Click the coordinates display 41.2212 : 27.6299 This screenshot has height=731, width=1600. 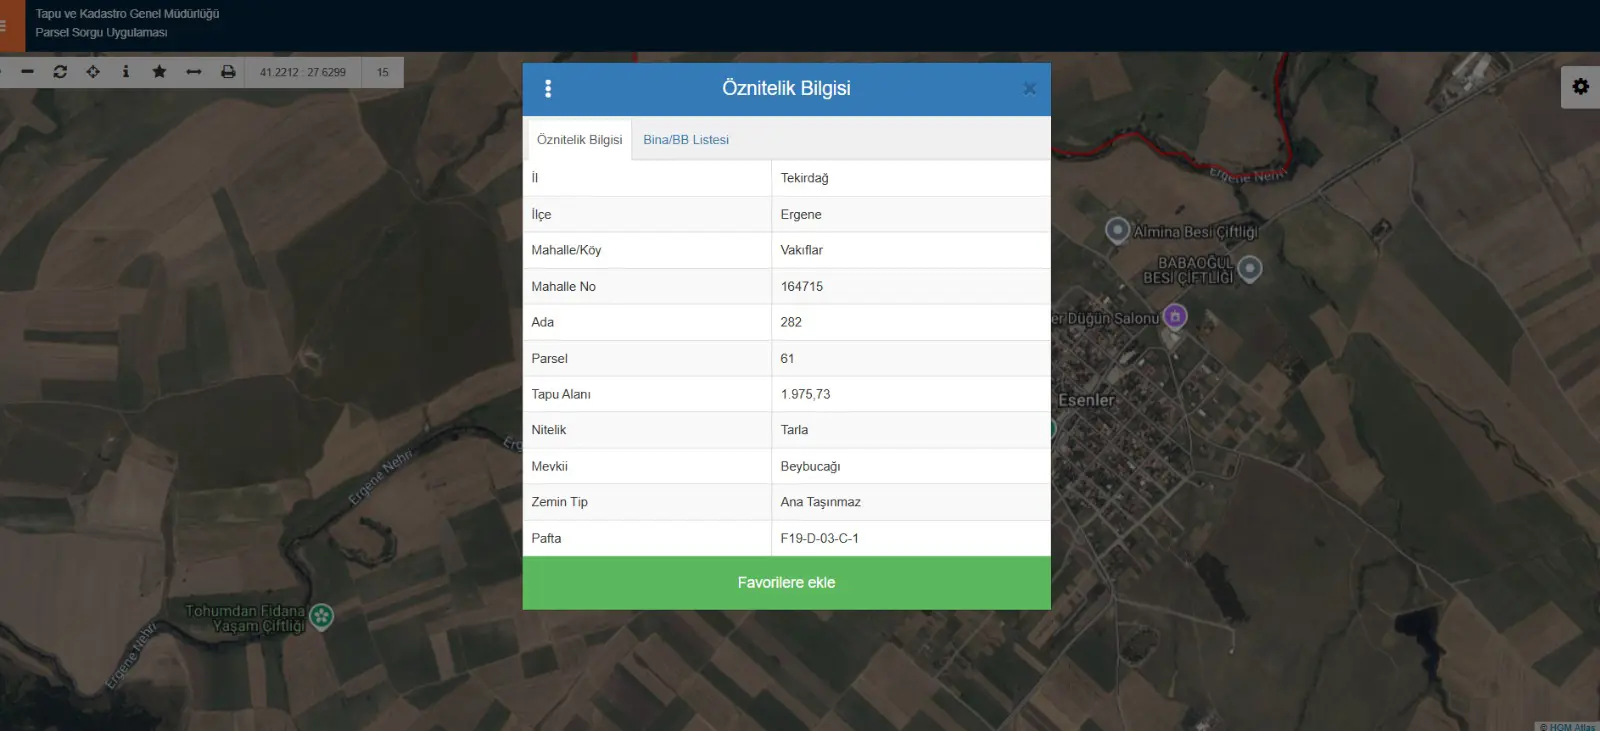pos(303,72)
